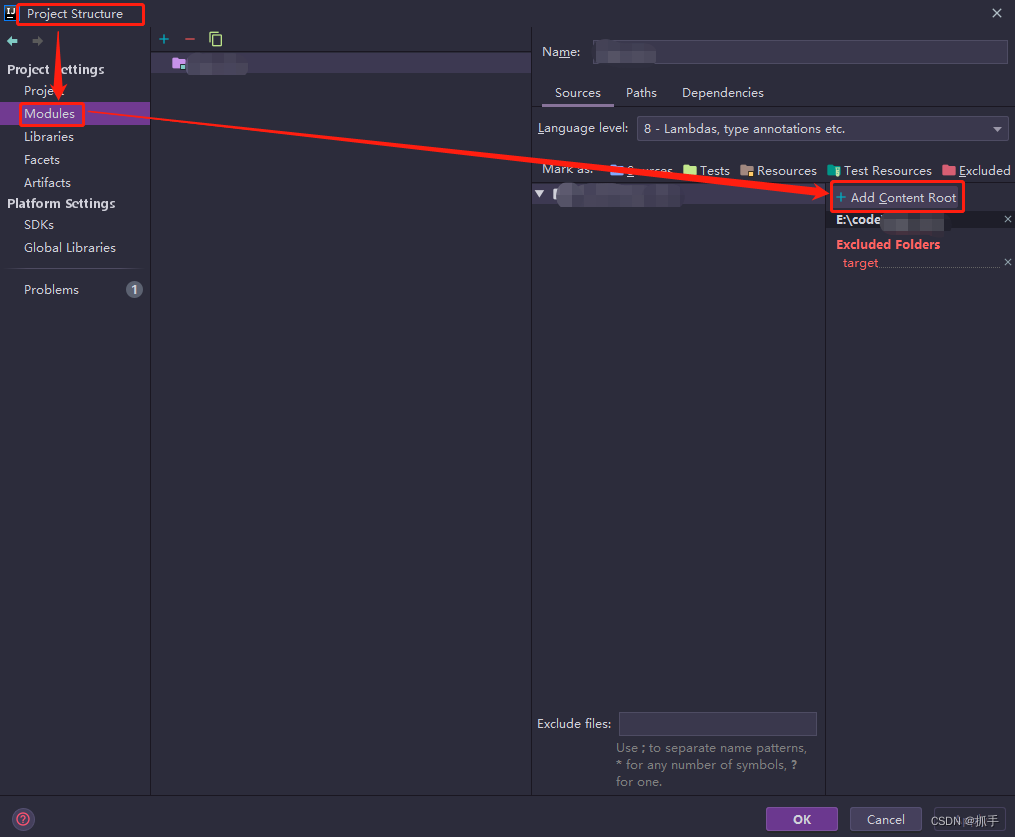Remove the target excluded folder

tap(1007, 262)
